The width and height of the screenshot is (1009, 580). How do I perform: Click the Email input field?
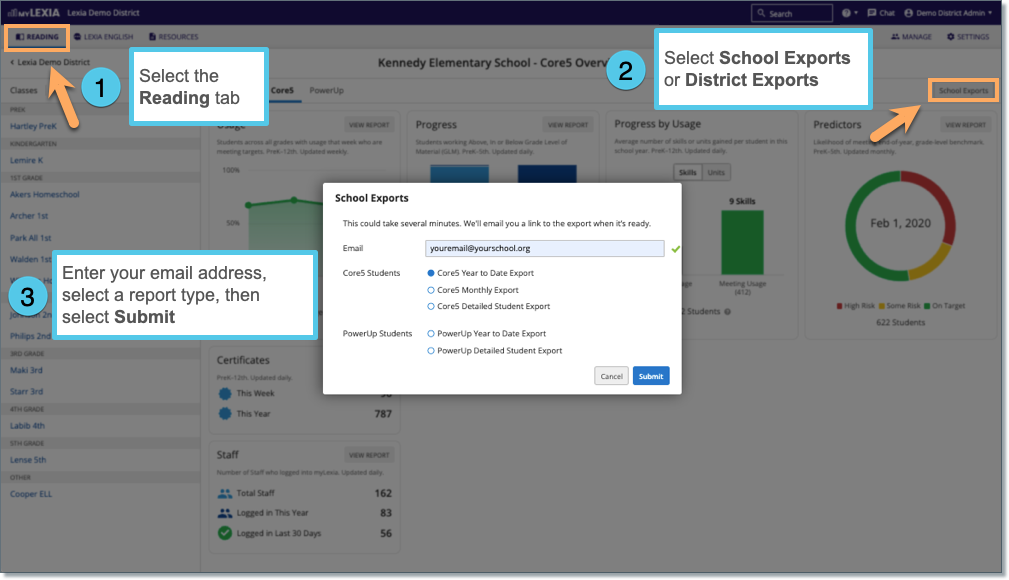[544, 248]
